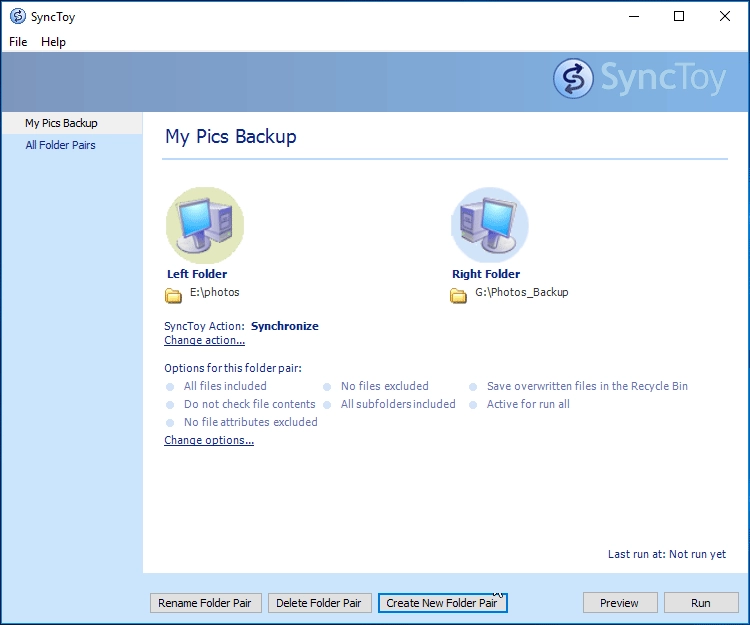Click the E:\photos path text

pyautogui.click(x=214, y=292)
